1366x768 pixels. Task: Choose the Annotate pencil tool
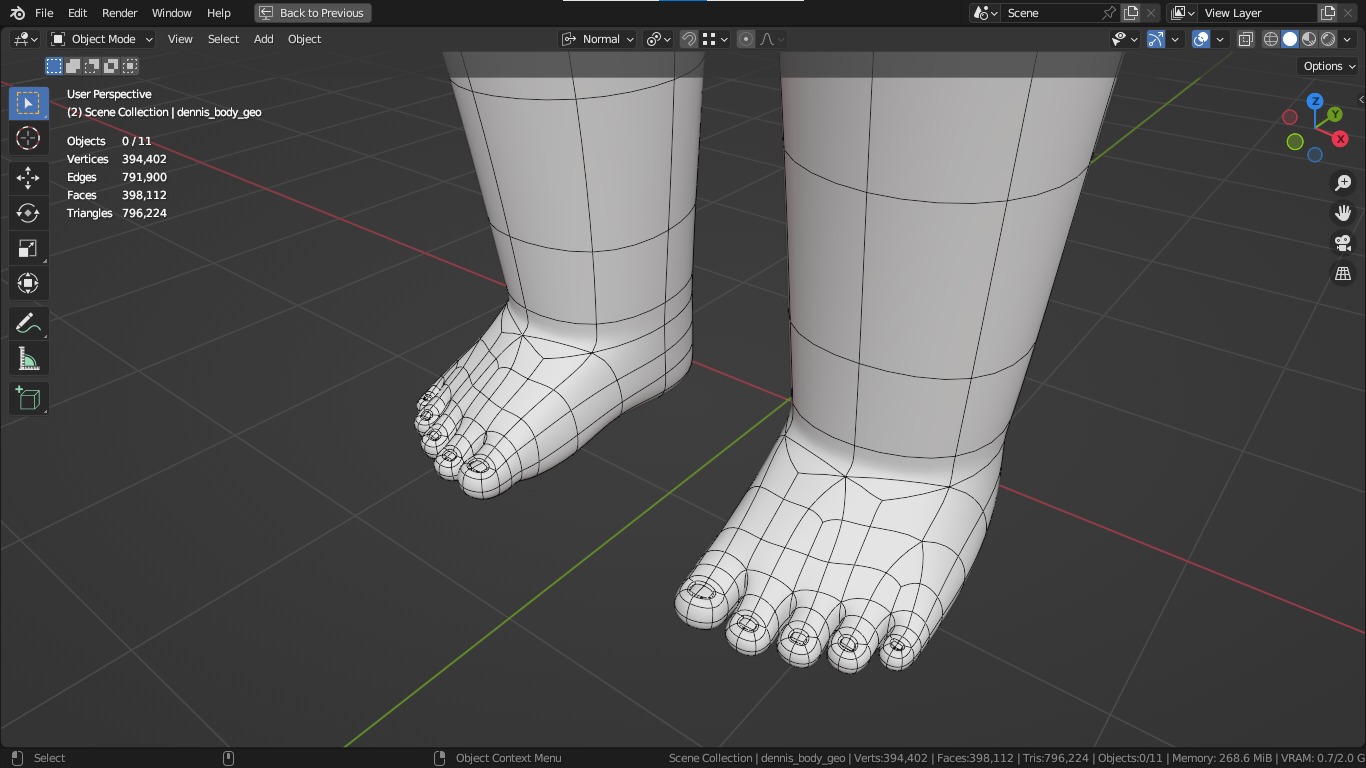click(28, 323)
